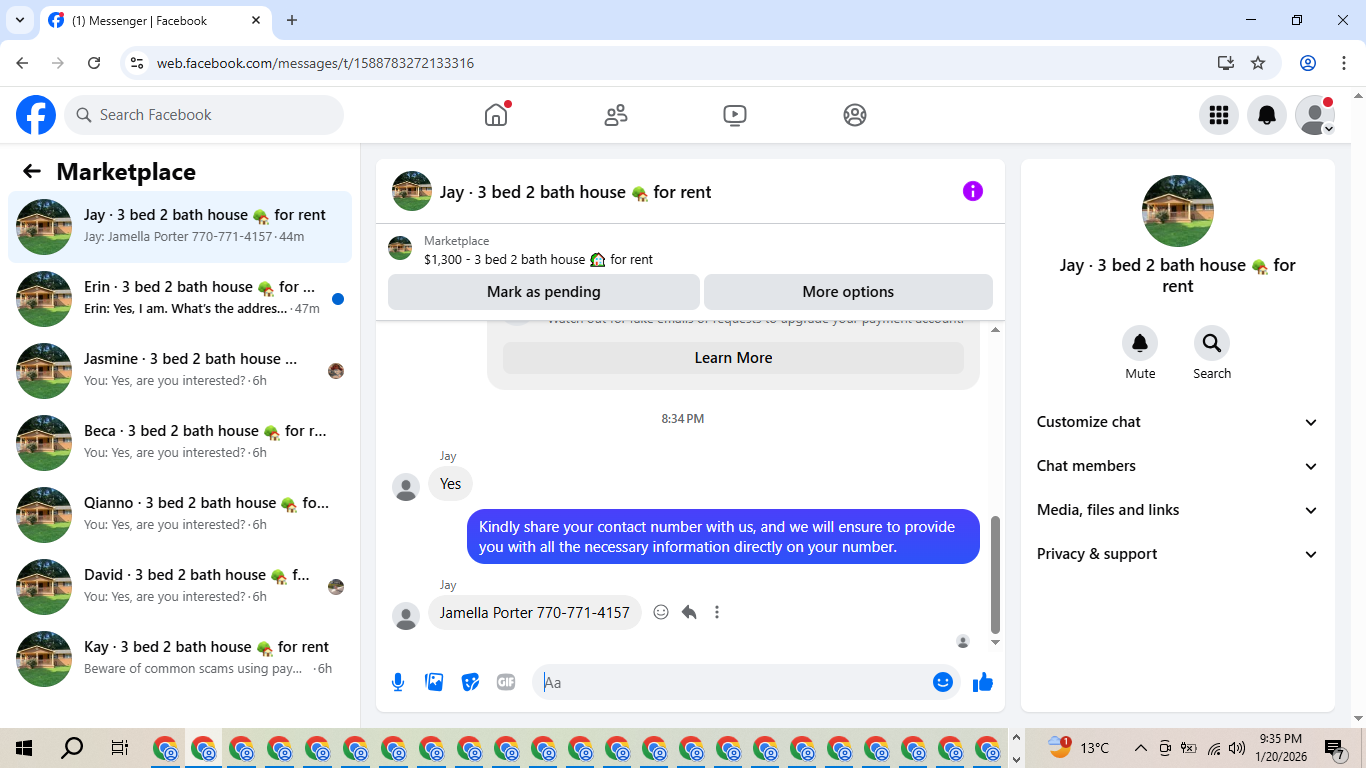Open Erin's unread conversation

pyautogui.click(x=180, y=299)
